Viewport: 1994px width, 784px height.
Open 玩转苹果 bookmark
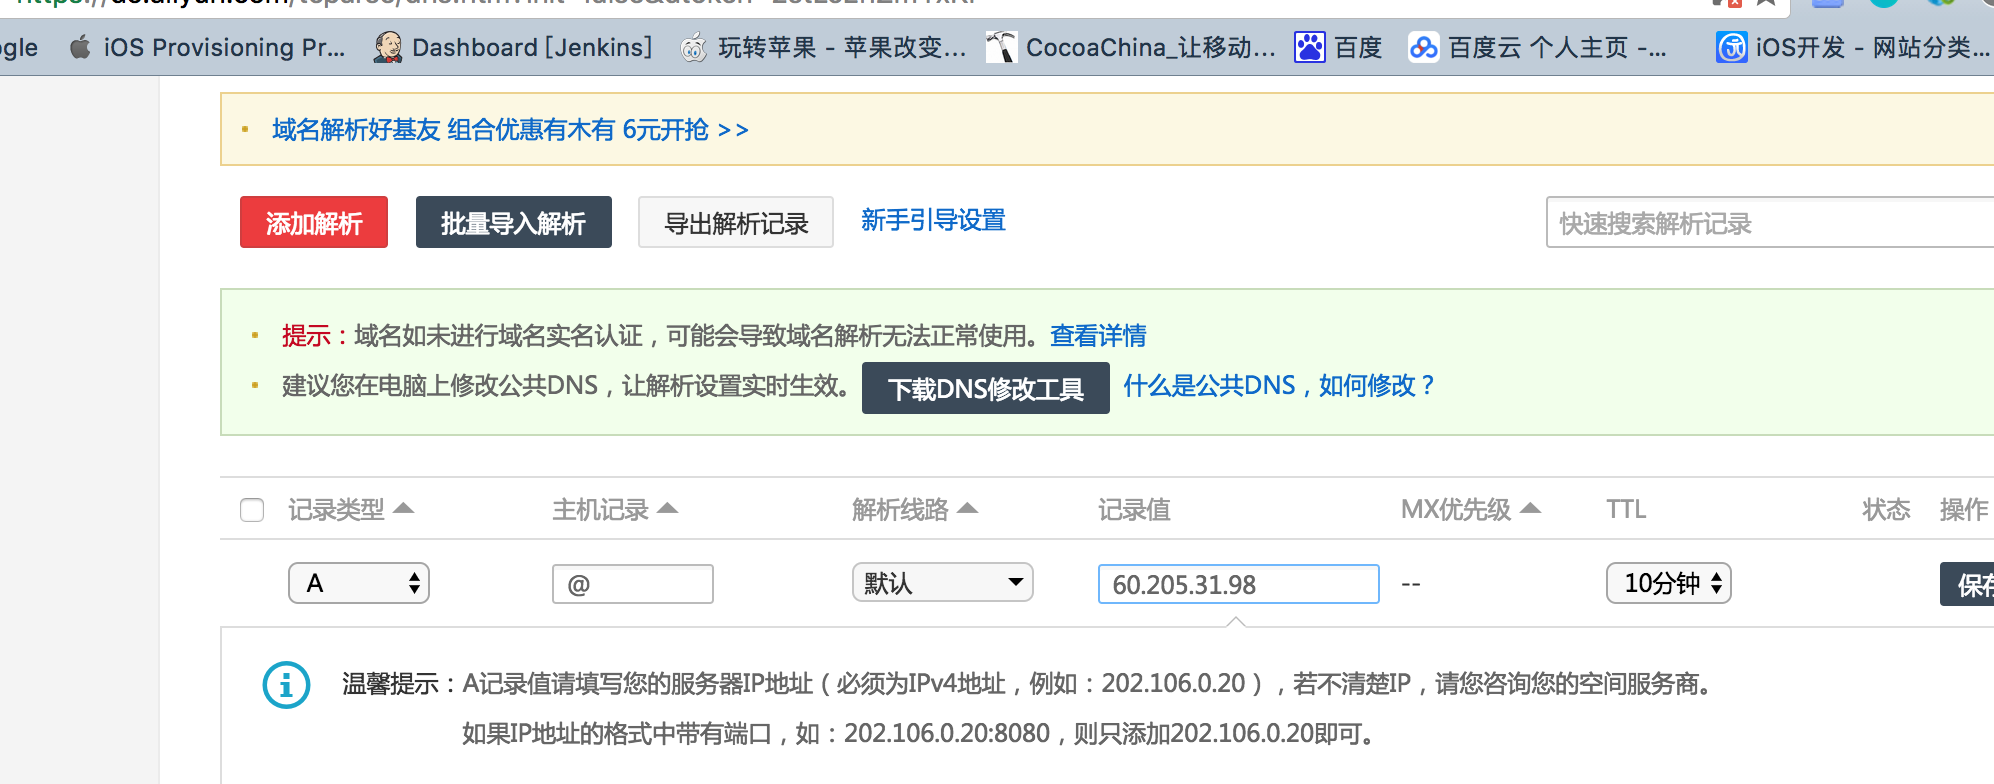tap(823, 47)
